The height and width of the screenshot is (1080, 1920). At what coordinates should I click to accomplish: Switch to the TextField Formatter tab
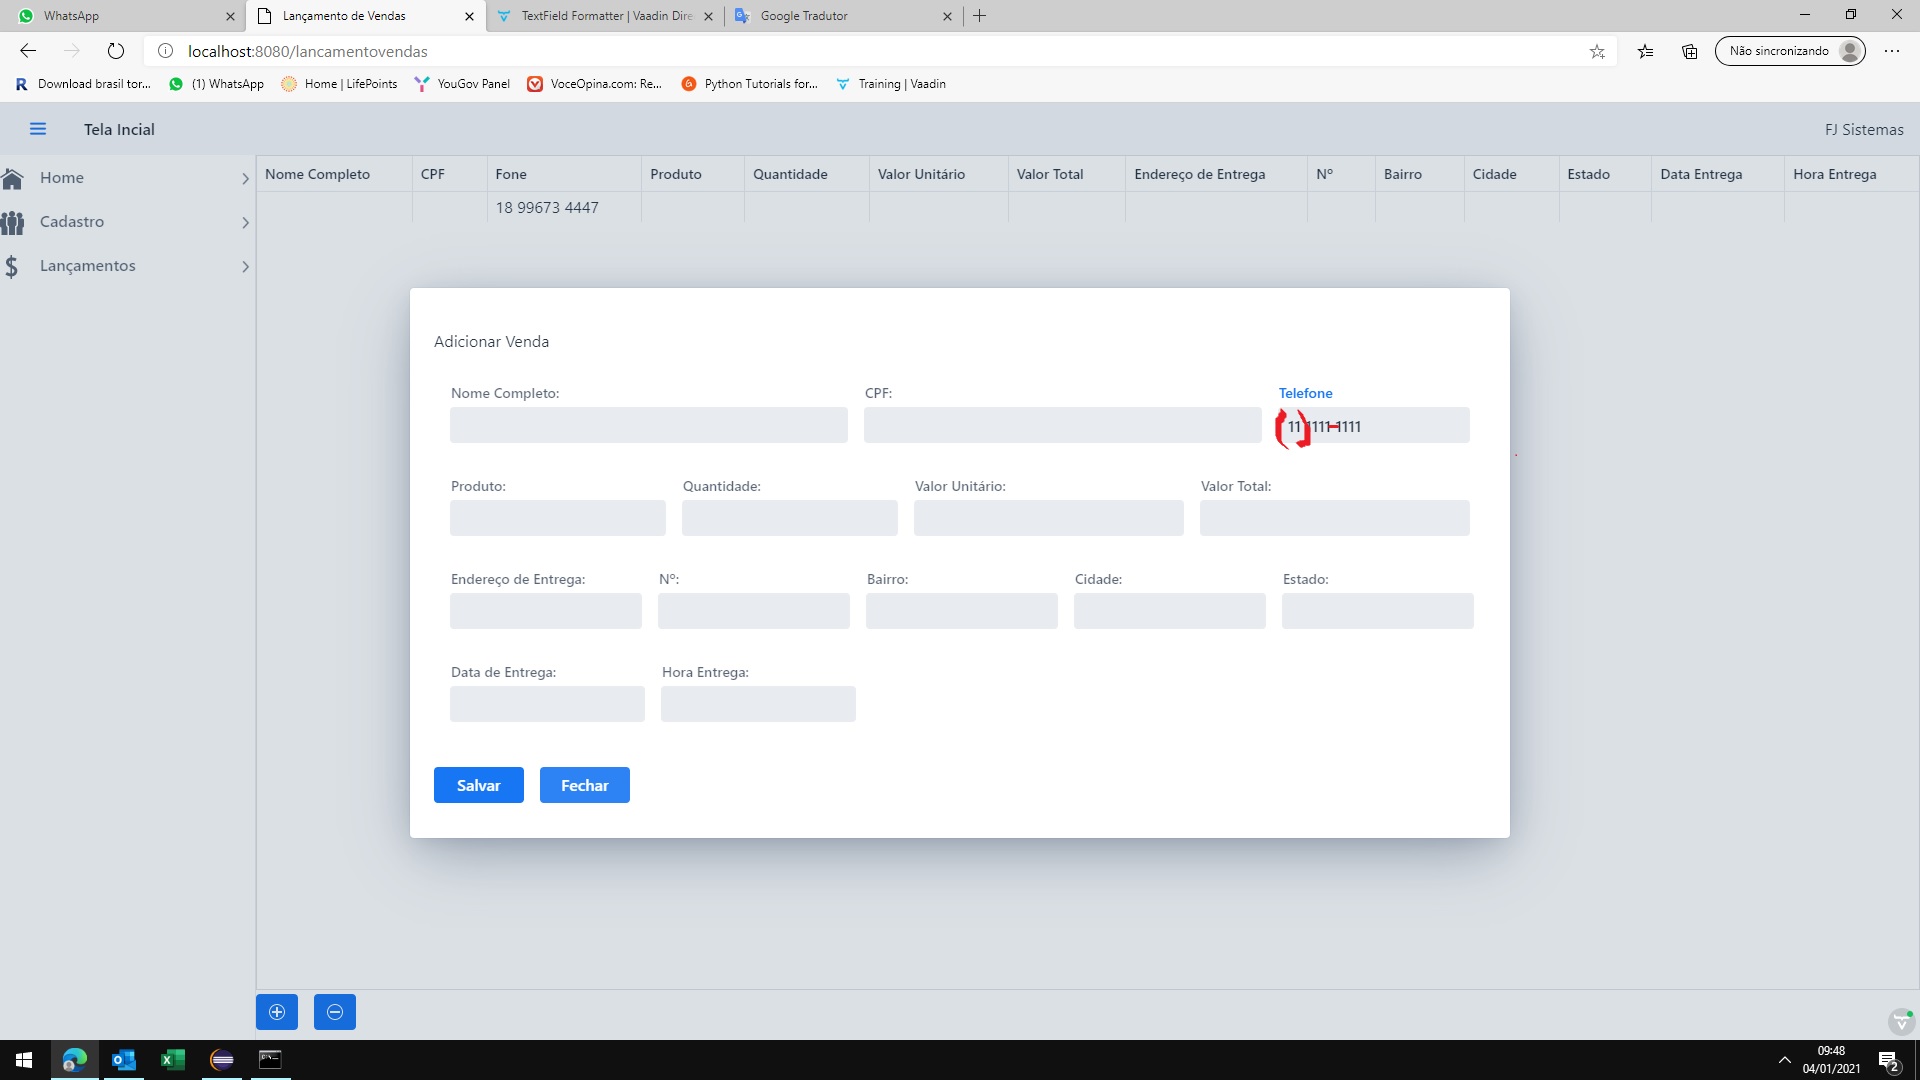[605, 16]
